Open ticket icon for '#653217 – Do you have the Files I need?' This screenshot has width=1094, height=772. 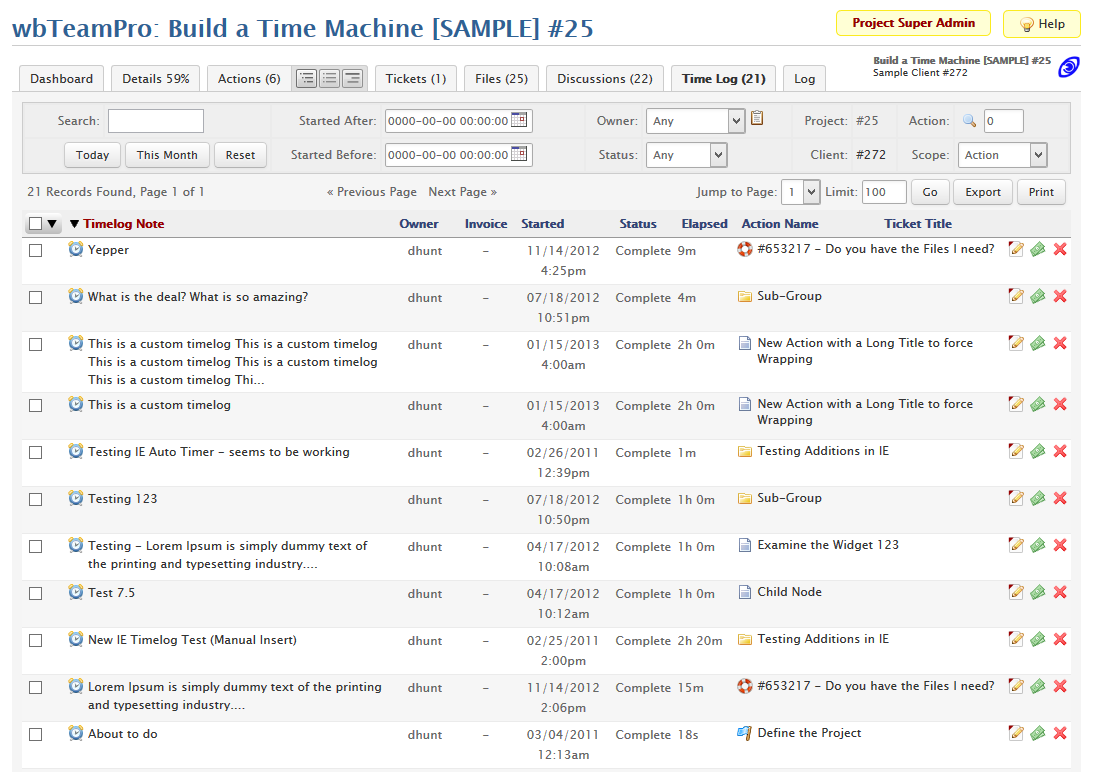745,249
